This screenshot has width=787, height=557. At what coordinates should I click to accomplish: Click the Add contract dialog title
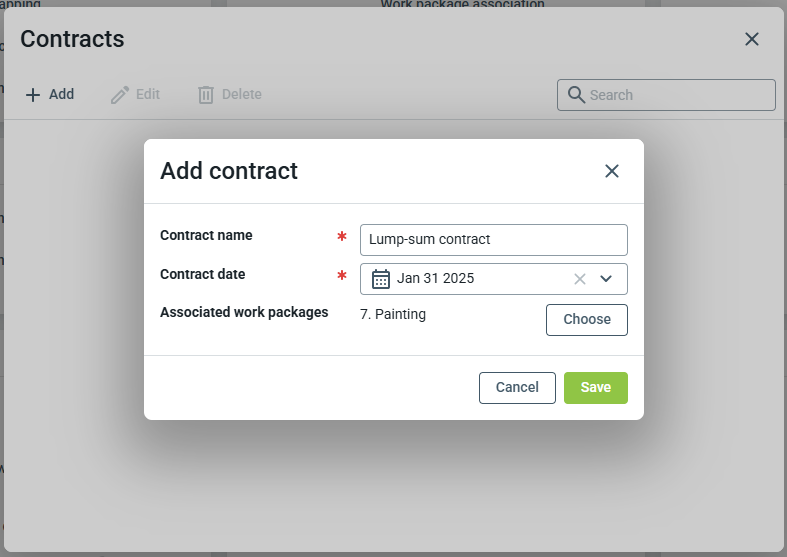(229, 171)
